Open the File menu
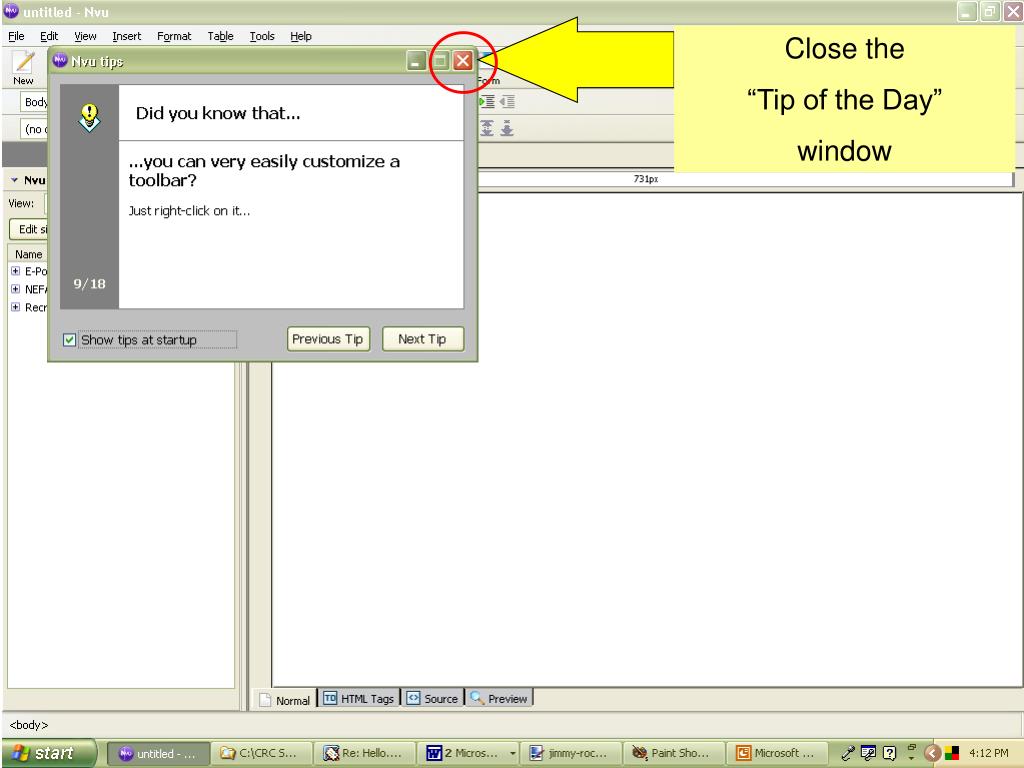This screenshot has height=768, width=1024. (16, 36)
